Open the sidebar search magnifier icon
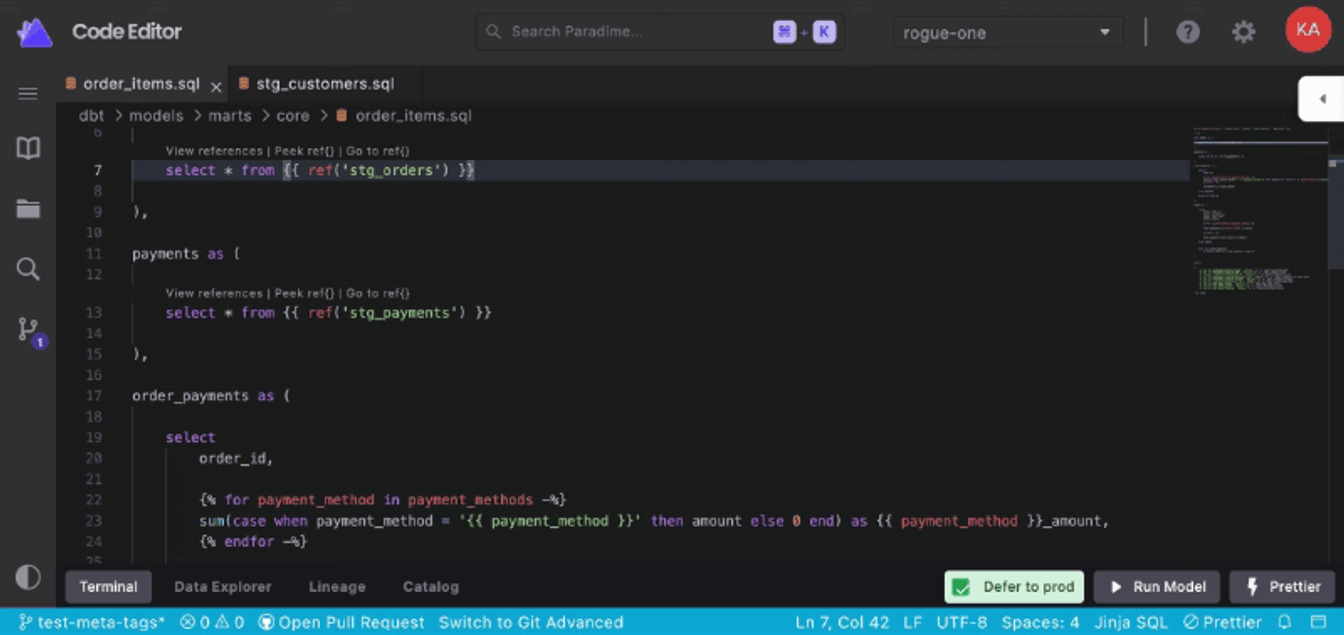Screen dimensions: 1344x635 [x=28, y=268]
